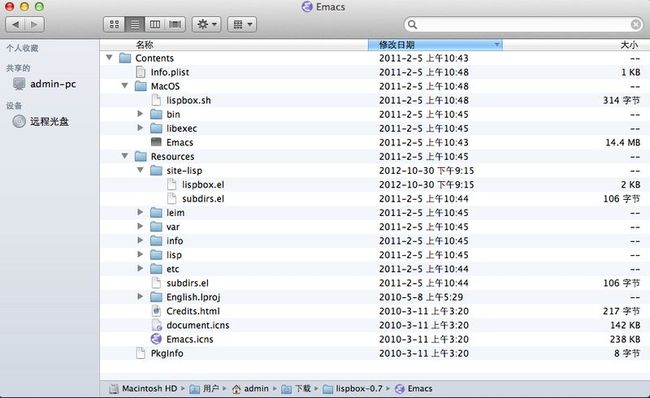The width and height of the screenshot is (650, 398).
Task: Collapse the MacOS folder
Action: coord(125,86)
